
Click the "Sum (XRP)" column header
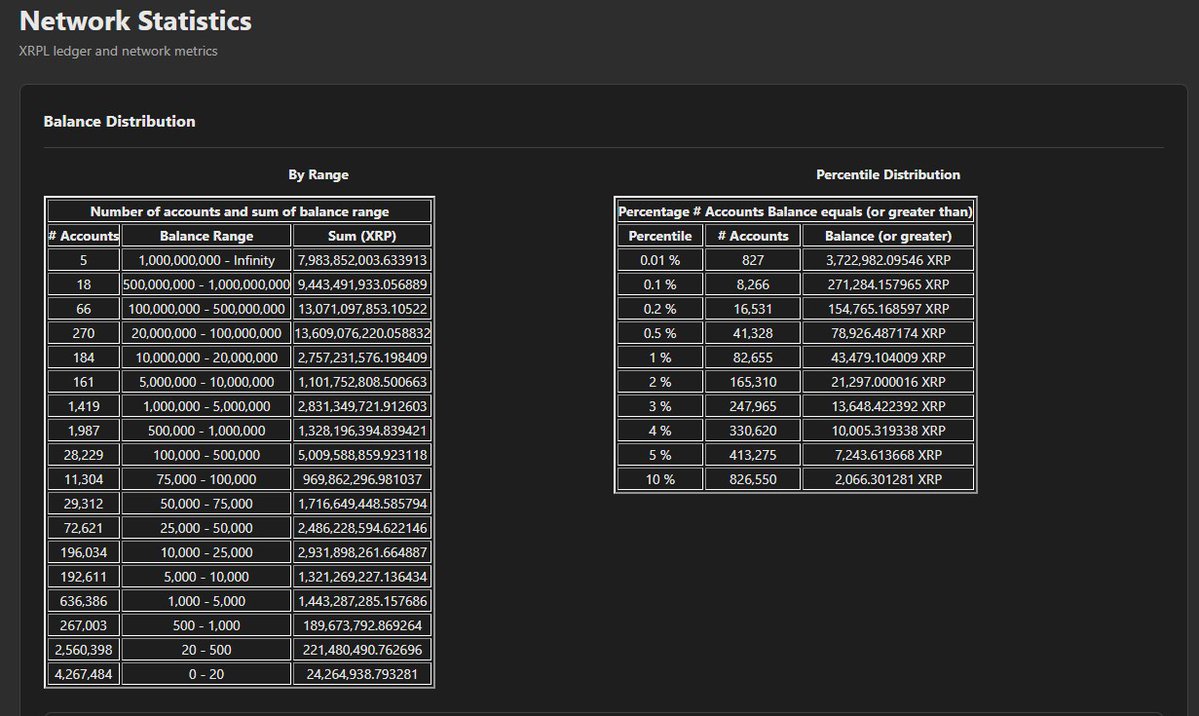pyautogui.click(x=362, y=236)
